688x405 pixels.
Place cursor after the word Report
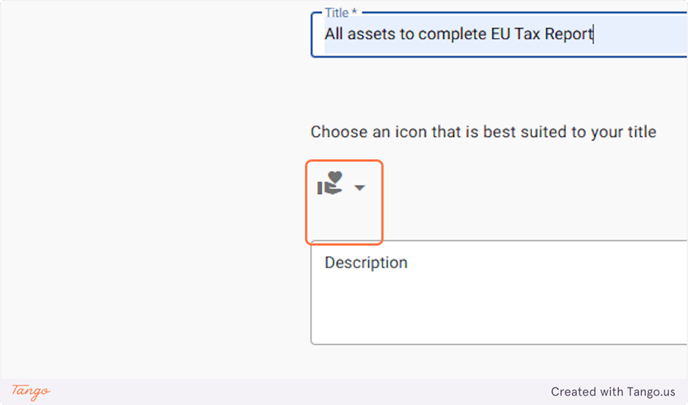point(594,34)
